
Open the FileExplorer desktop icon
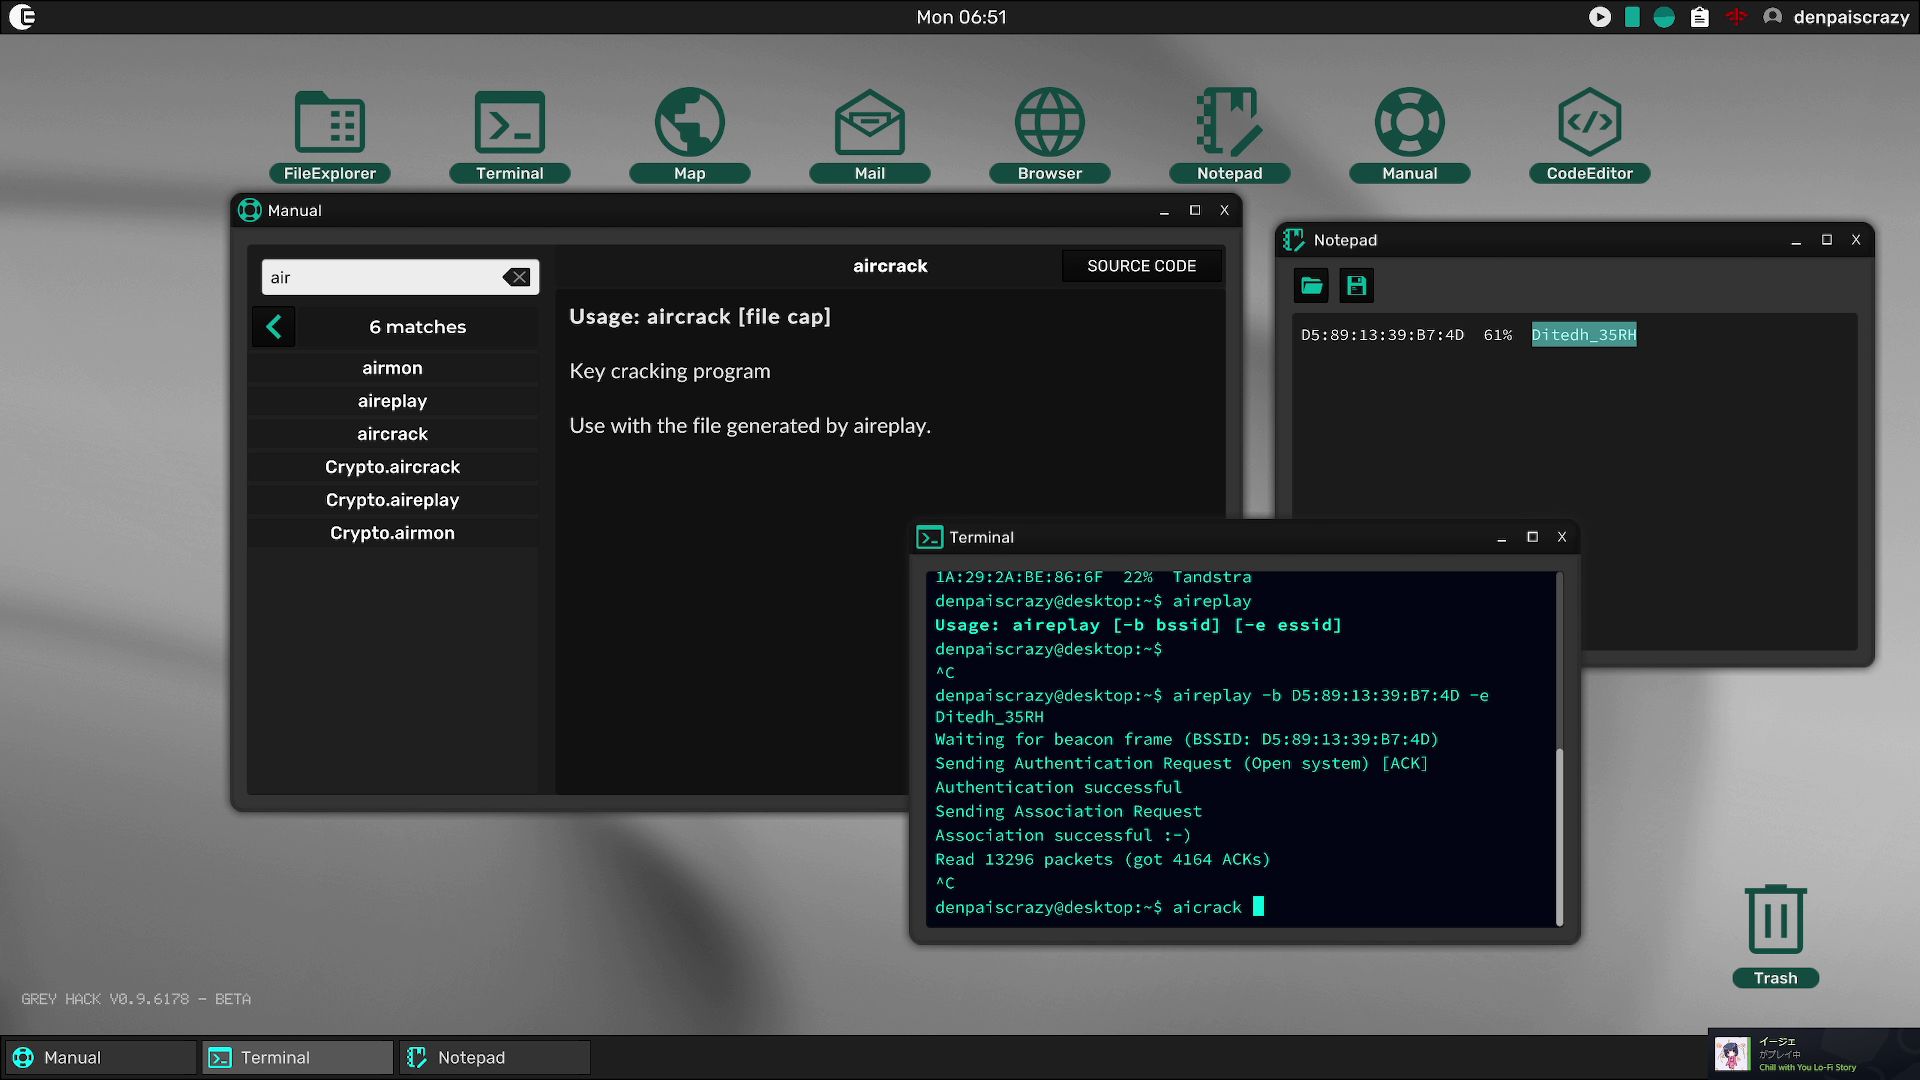329,124
